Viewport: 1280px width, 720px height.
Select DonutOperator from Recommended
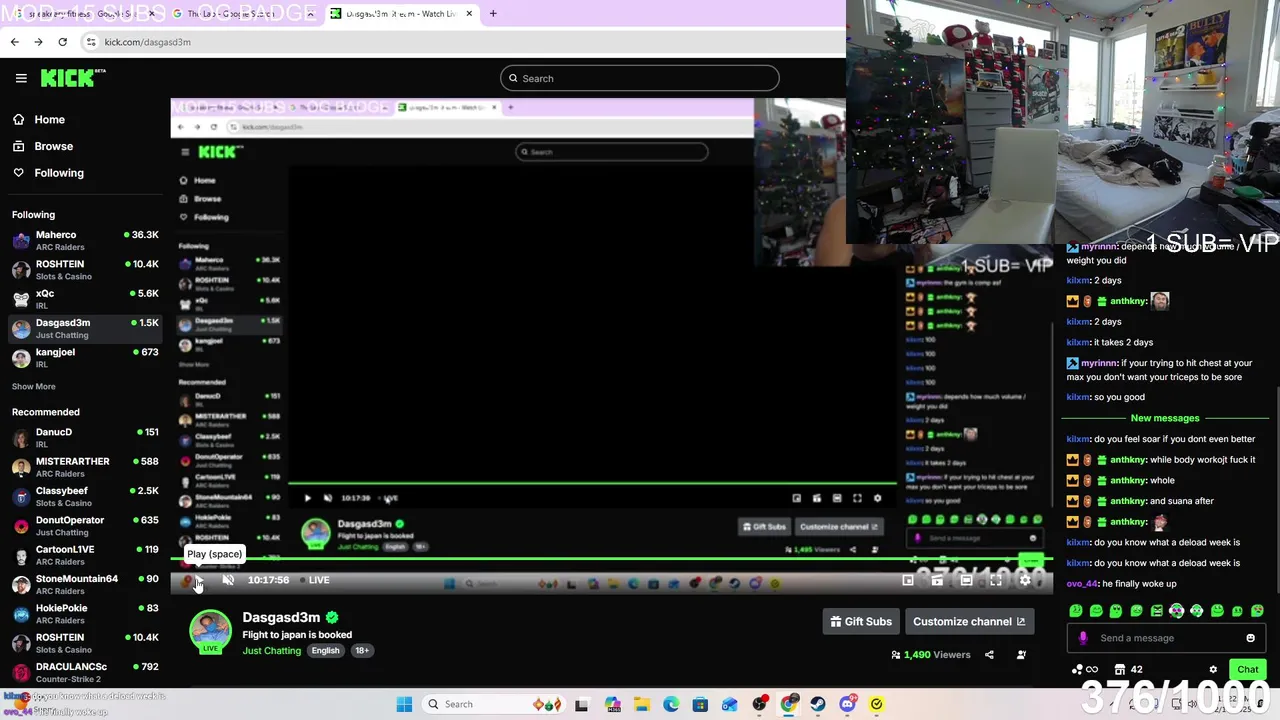tap(85, 526)
